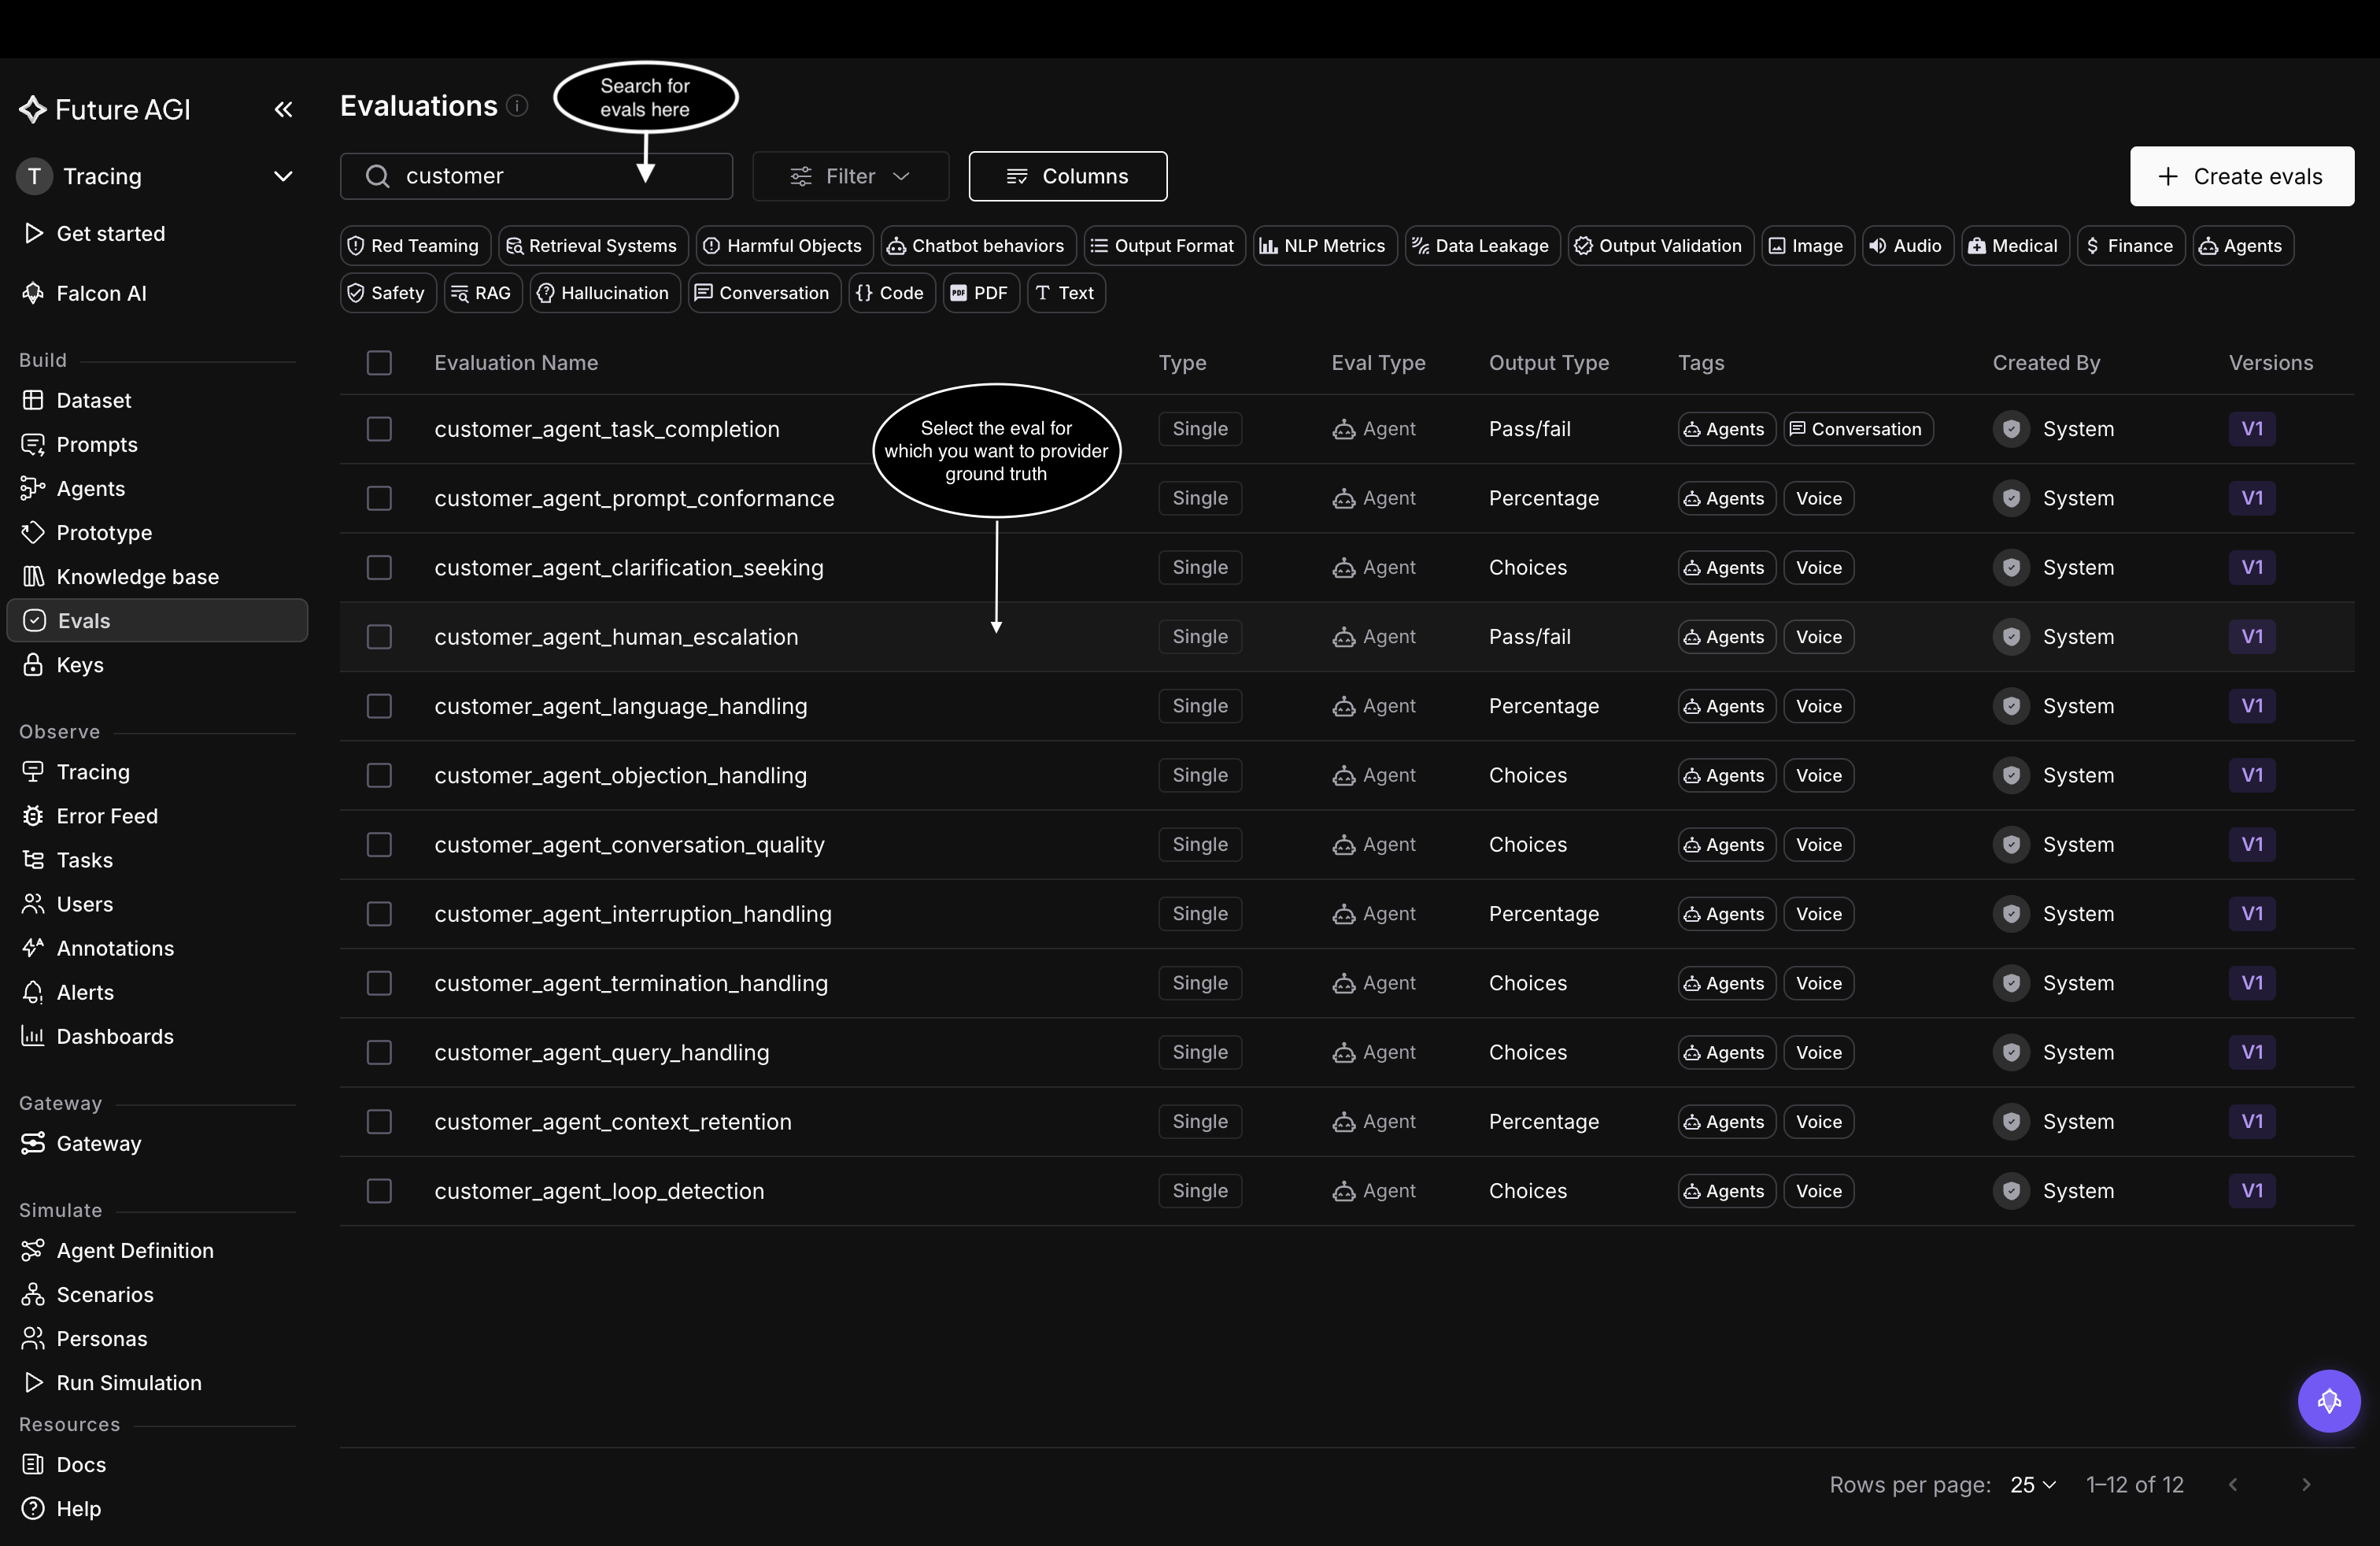The height and width of the screenshot is (1546, 2380).
Task: Open Keys page
Action: click(80, 665)
